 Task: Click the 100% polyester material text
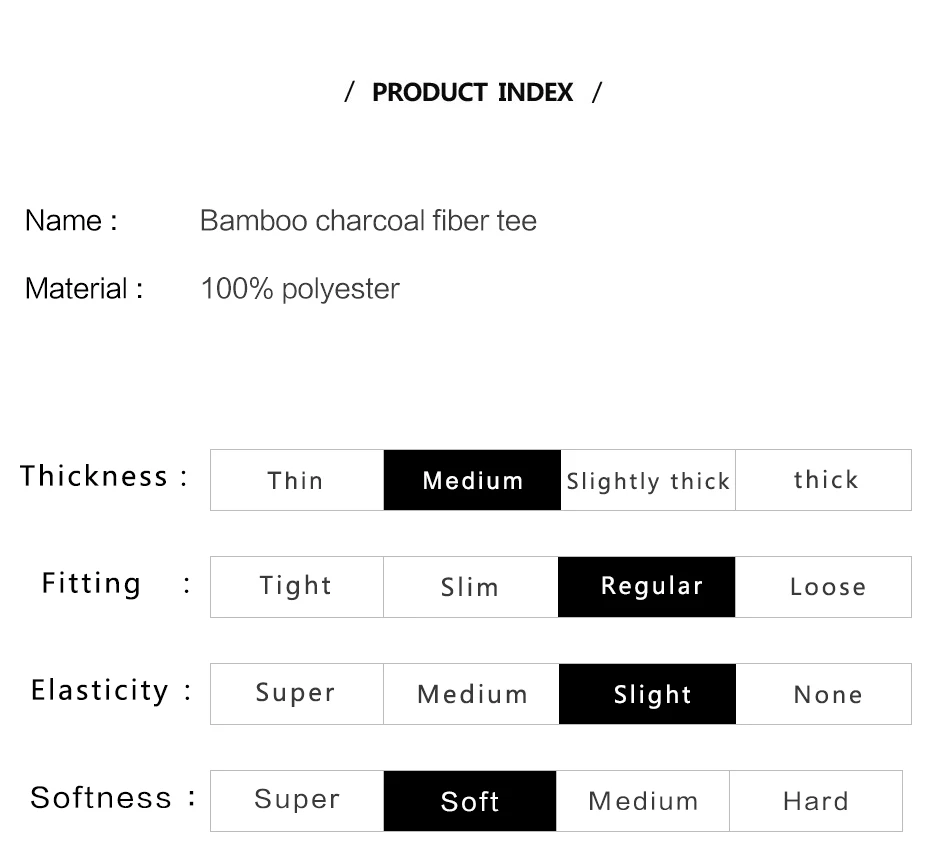[300, 289]
